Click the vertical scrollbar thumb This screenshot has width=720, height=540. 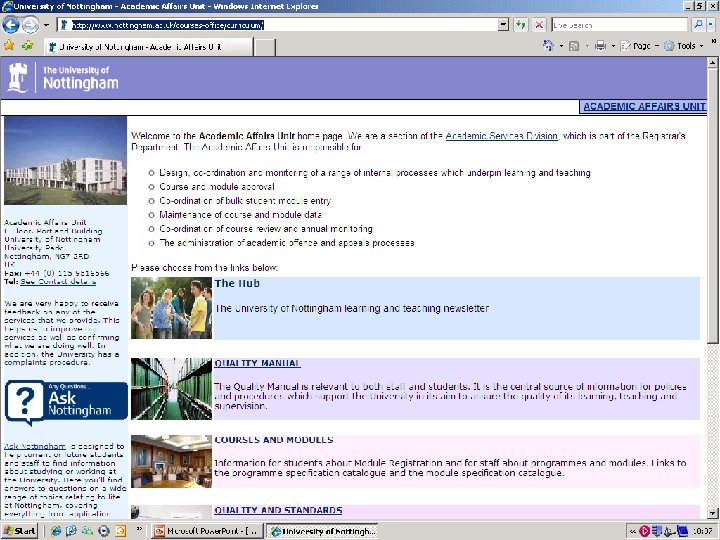point(712,206)
